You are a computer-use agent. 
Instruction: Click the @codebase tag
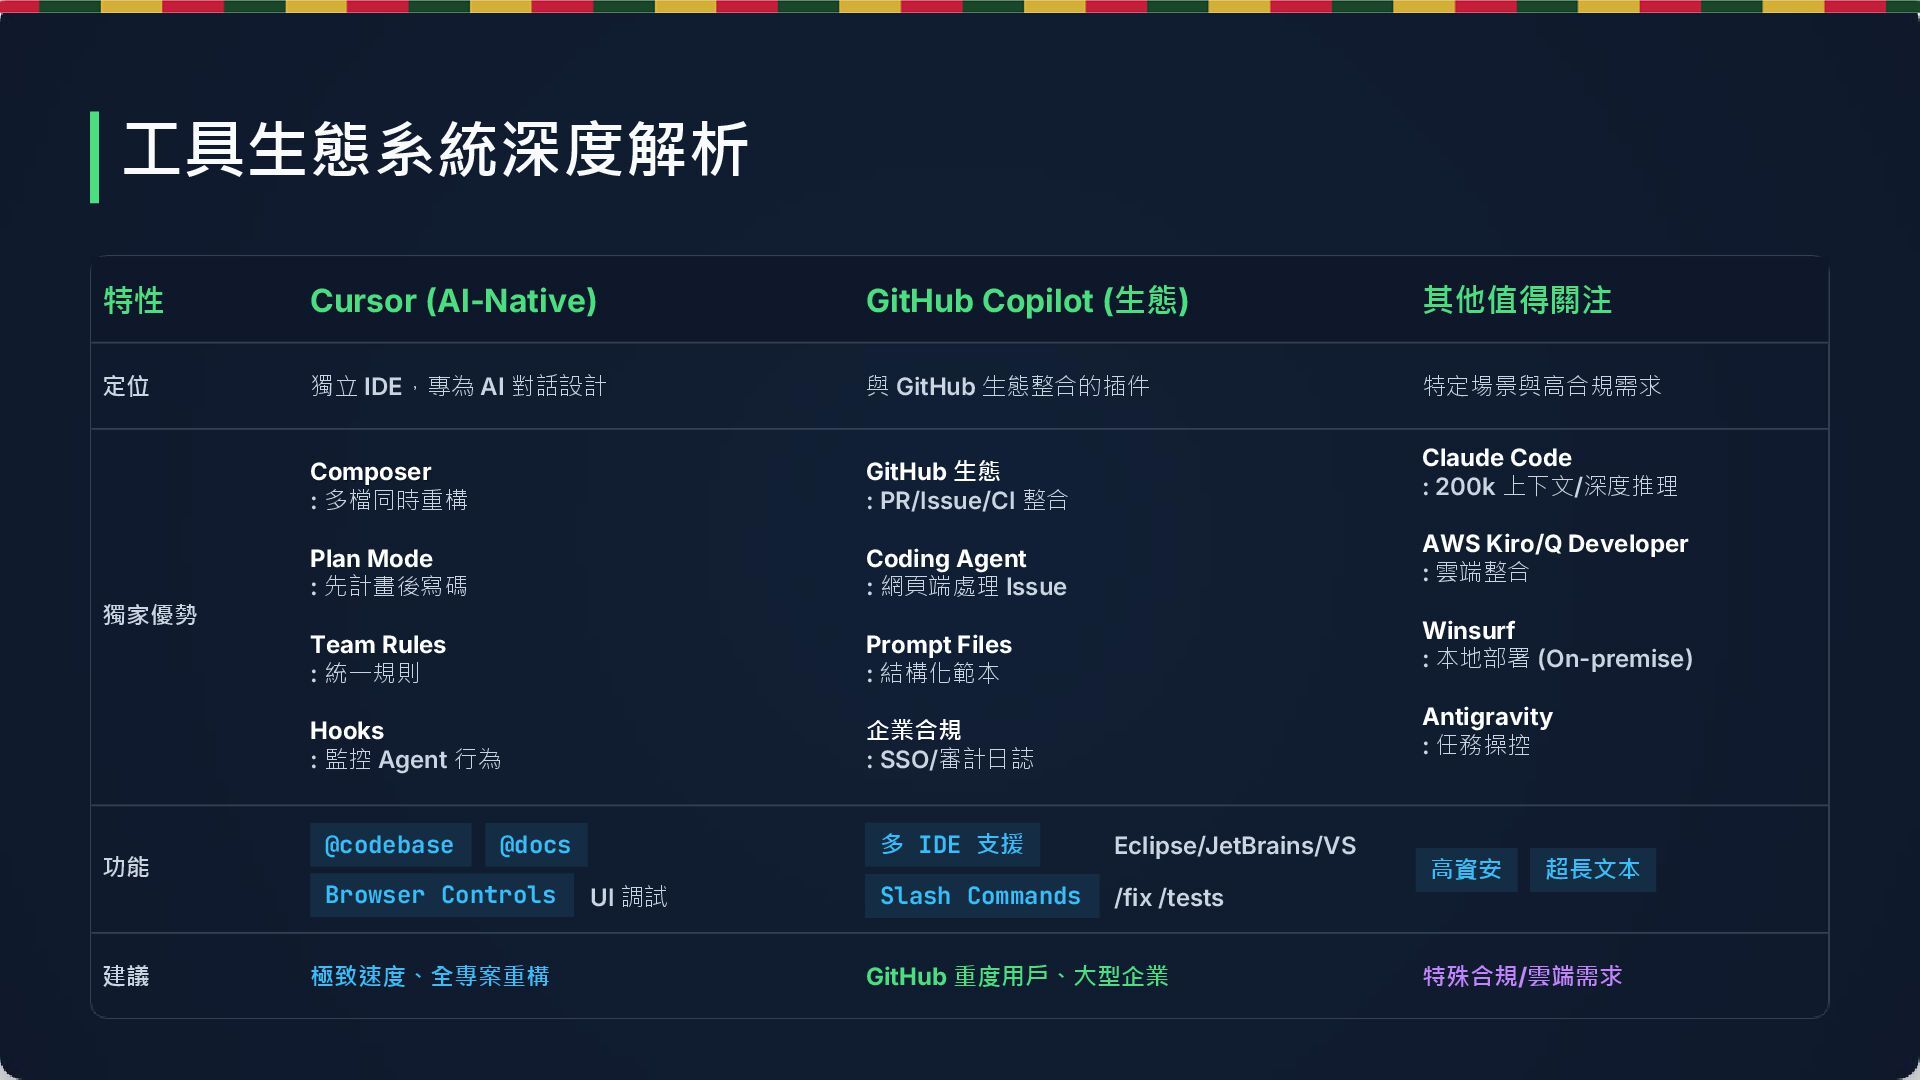389,845
